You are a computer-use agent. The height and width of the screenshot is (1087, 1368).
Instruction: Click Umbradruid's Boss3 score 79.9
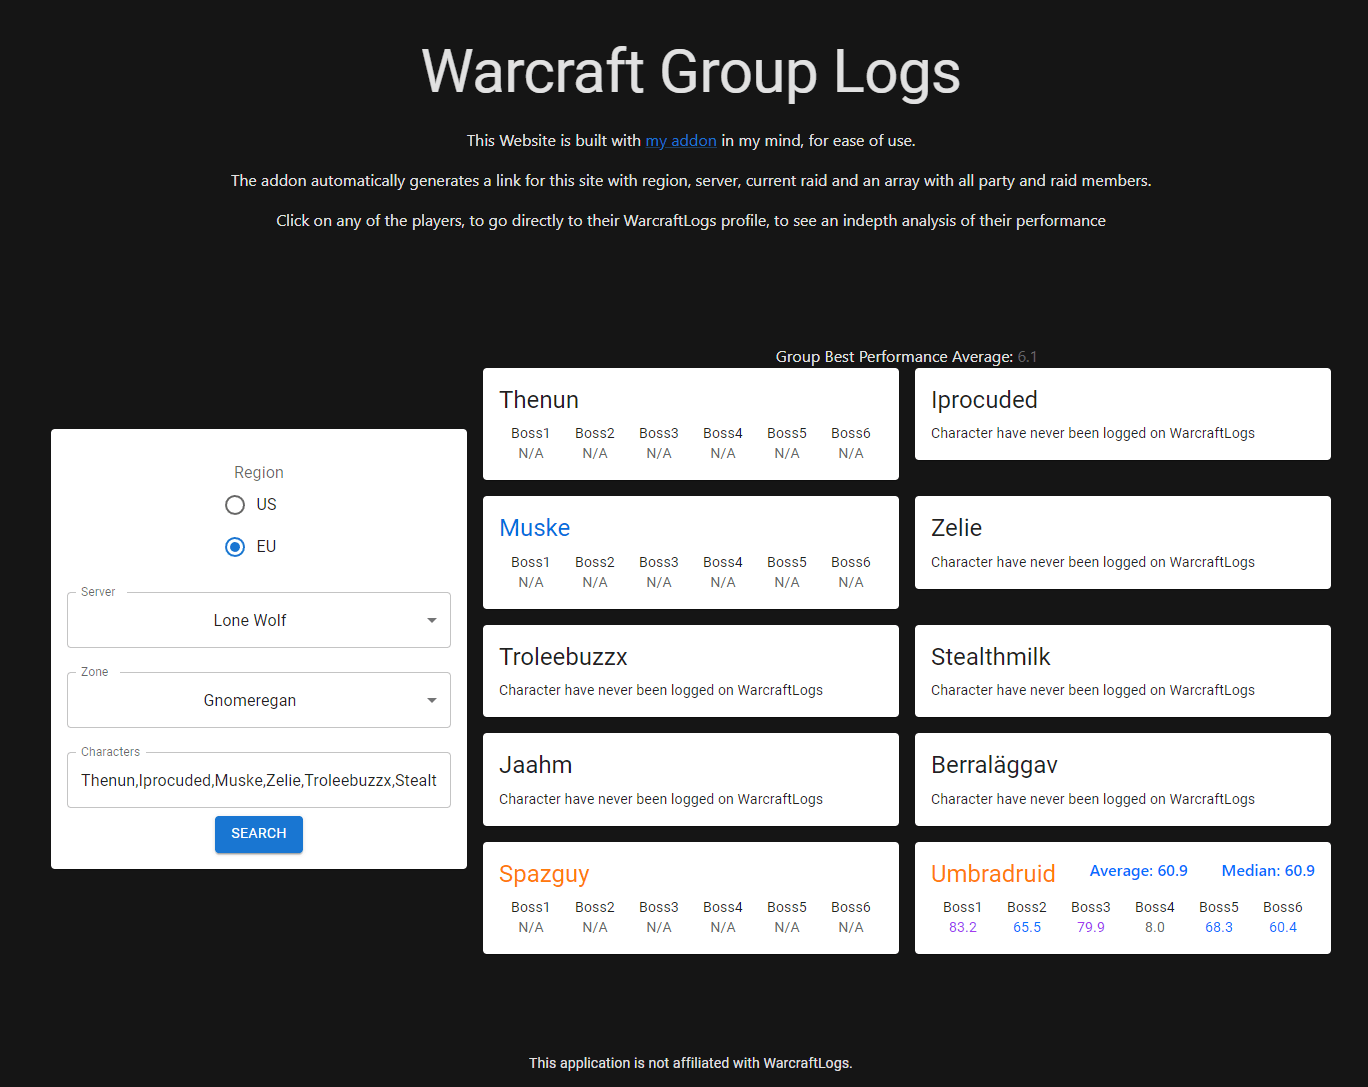(x=1091, y=927)
